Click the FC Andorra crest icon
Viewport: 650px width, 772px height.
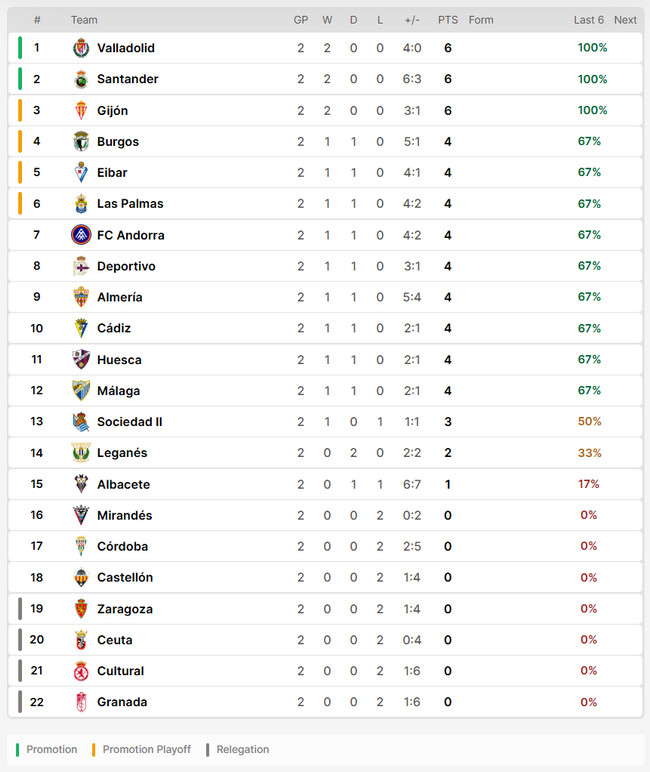click(x=81, y=235)
